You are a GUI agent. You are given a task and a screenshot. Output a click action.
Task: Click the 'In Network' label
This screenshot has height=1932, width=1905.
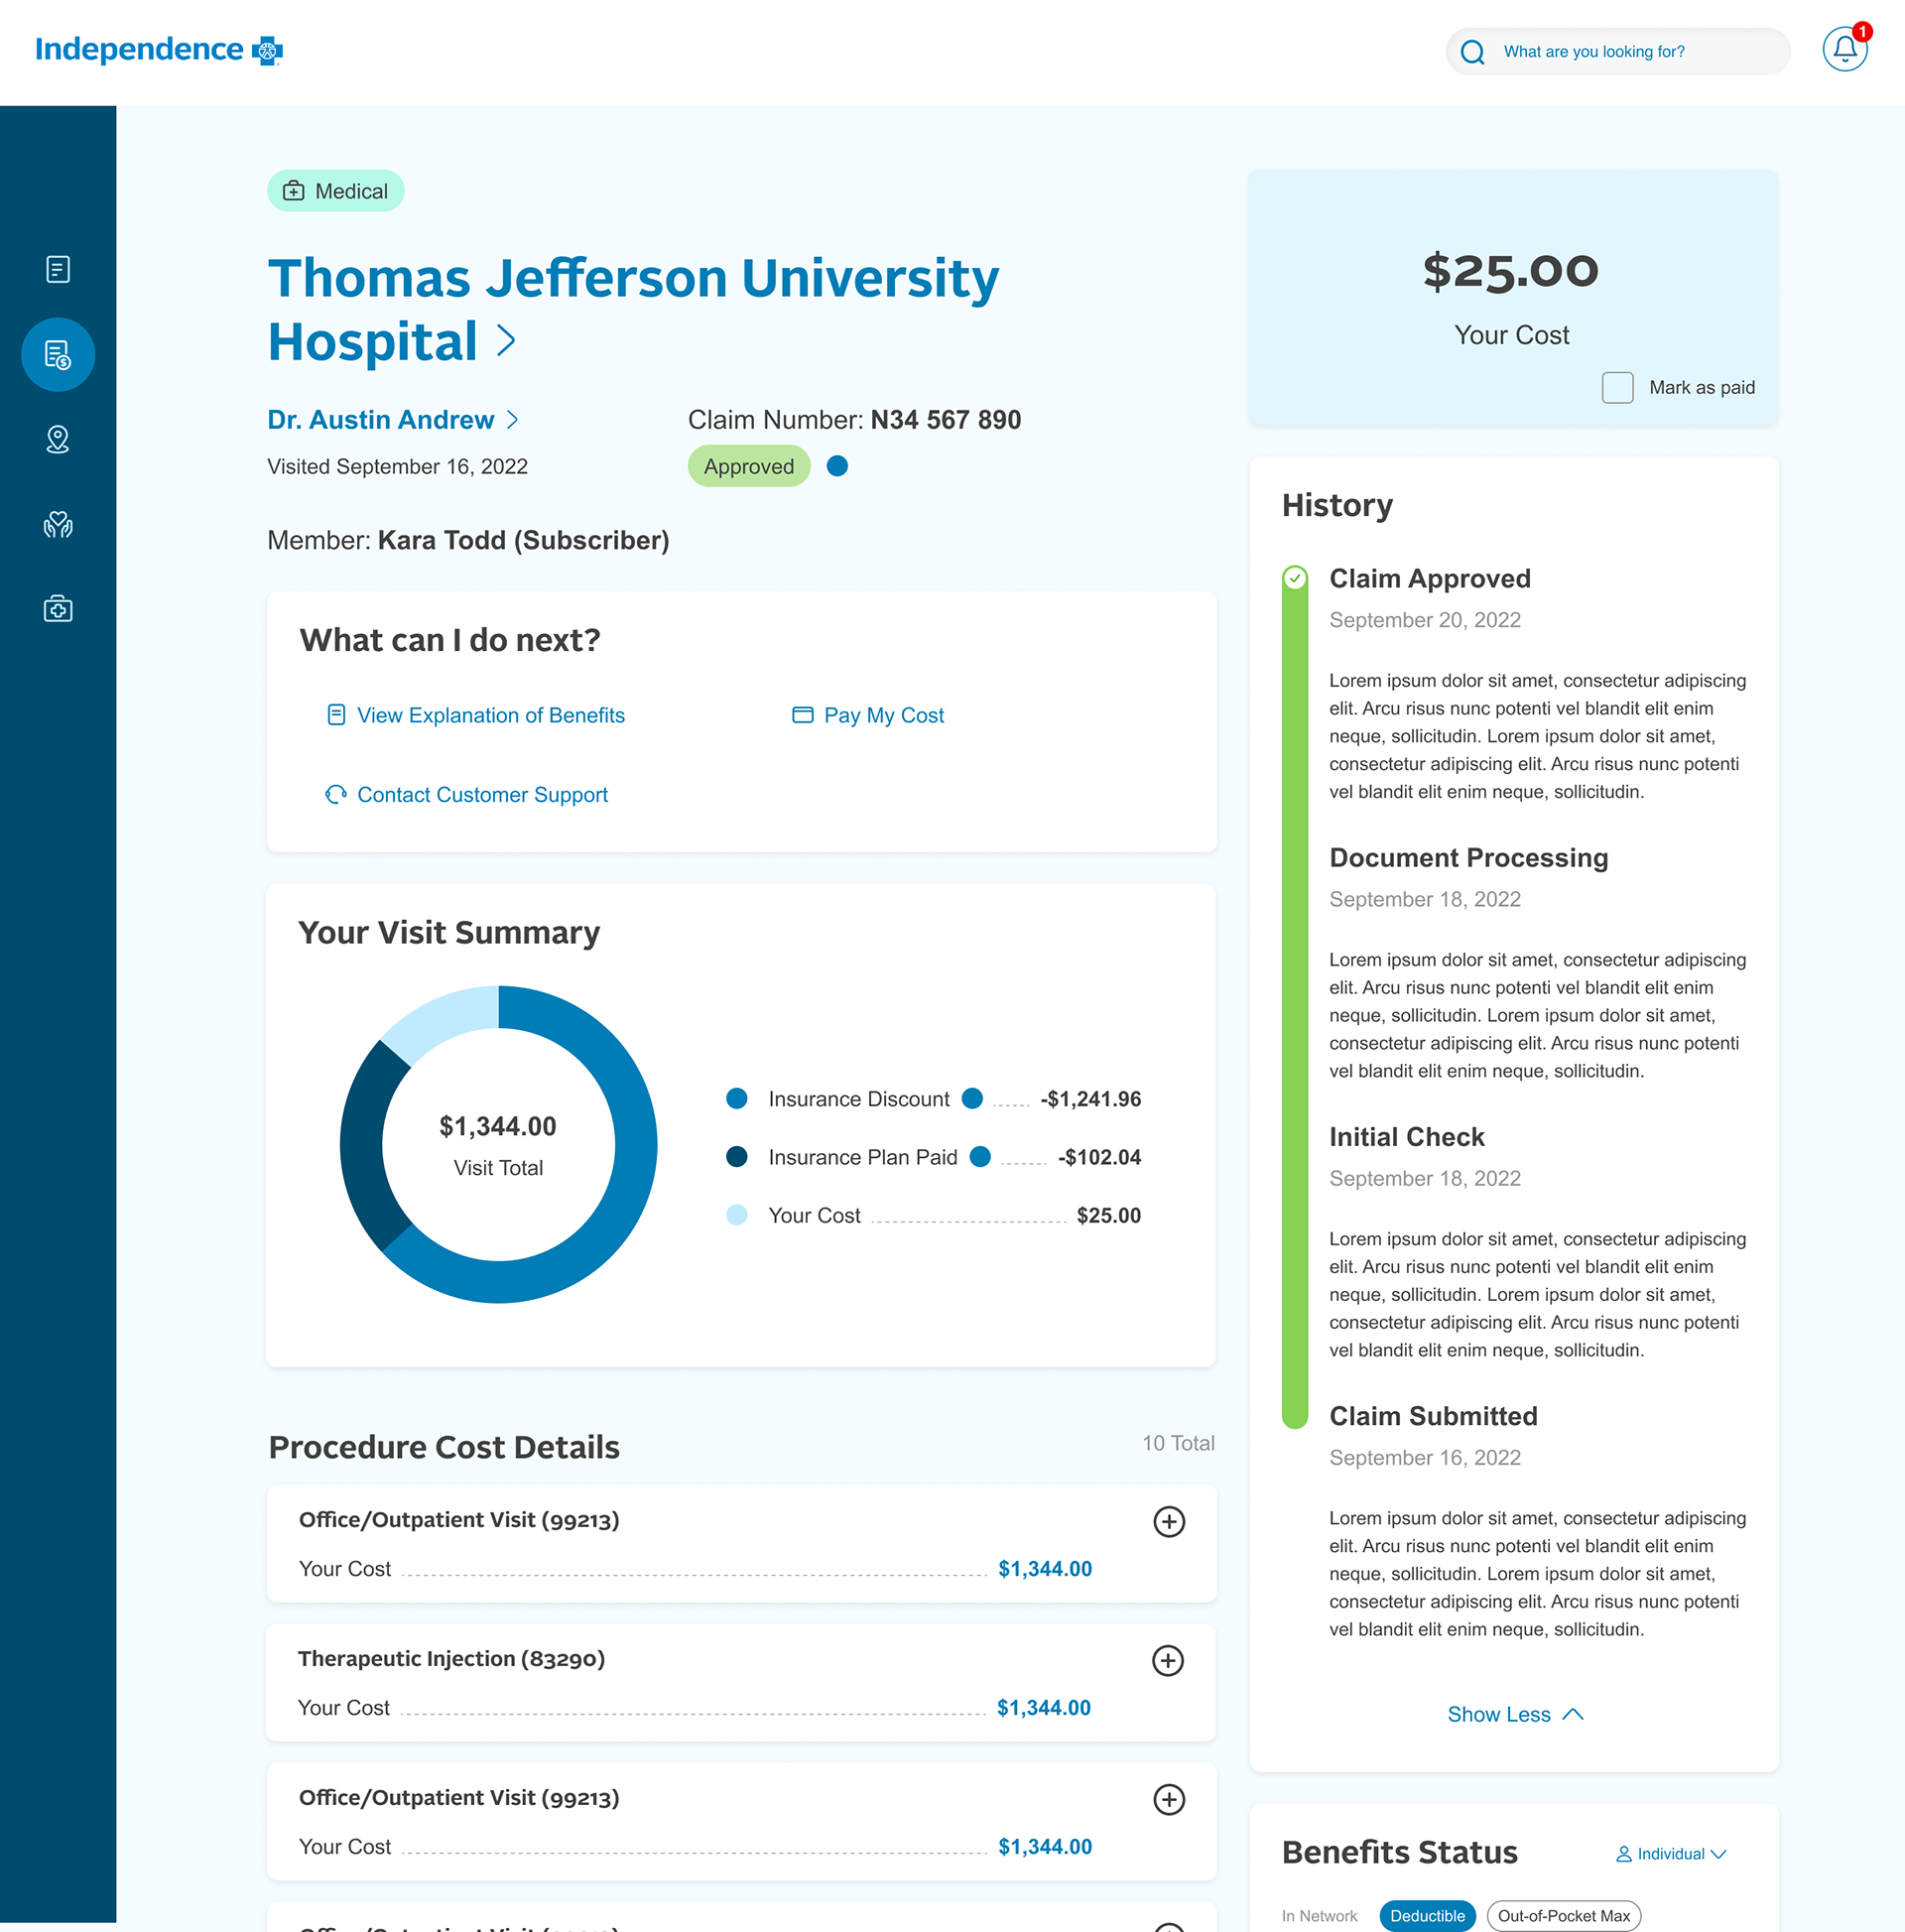tap(1319, 1916)
